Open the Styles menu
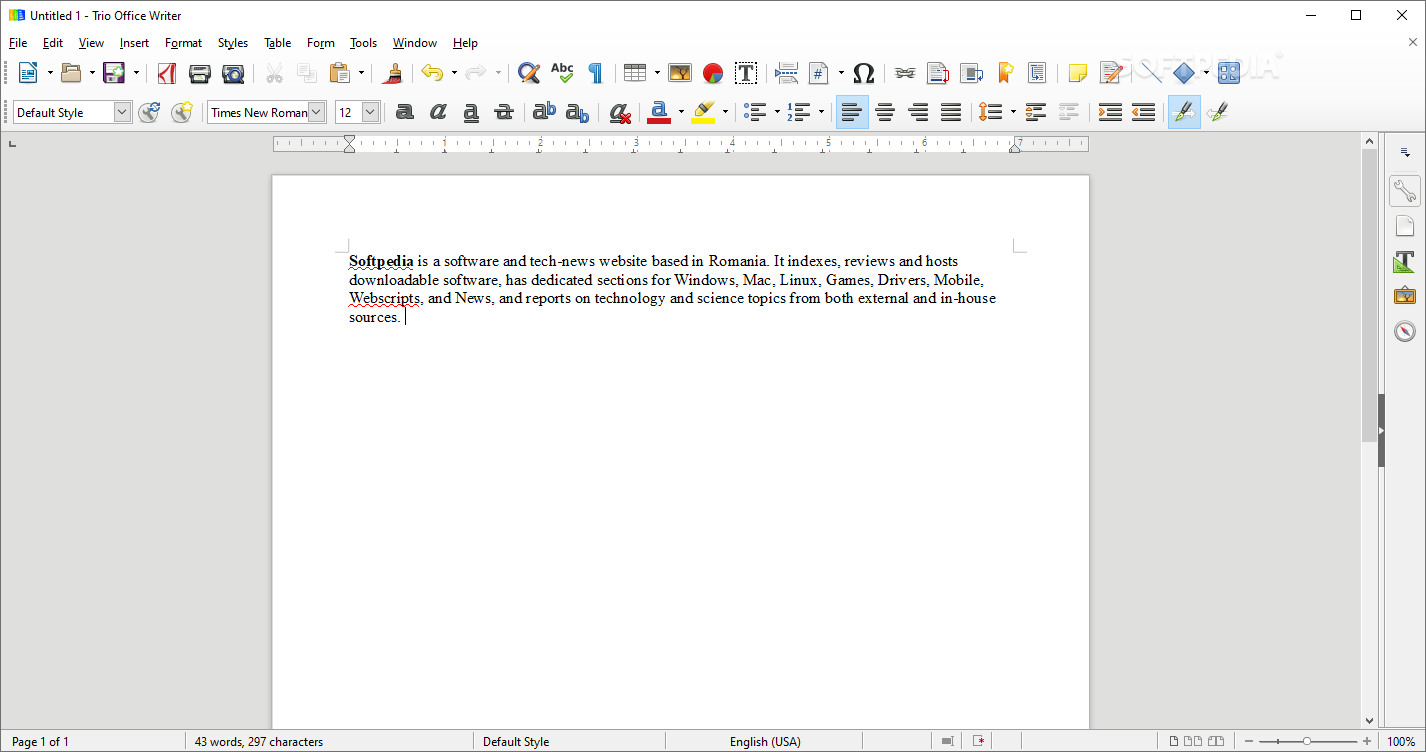 pyautogui.click(x=233, y=43)
